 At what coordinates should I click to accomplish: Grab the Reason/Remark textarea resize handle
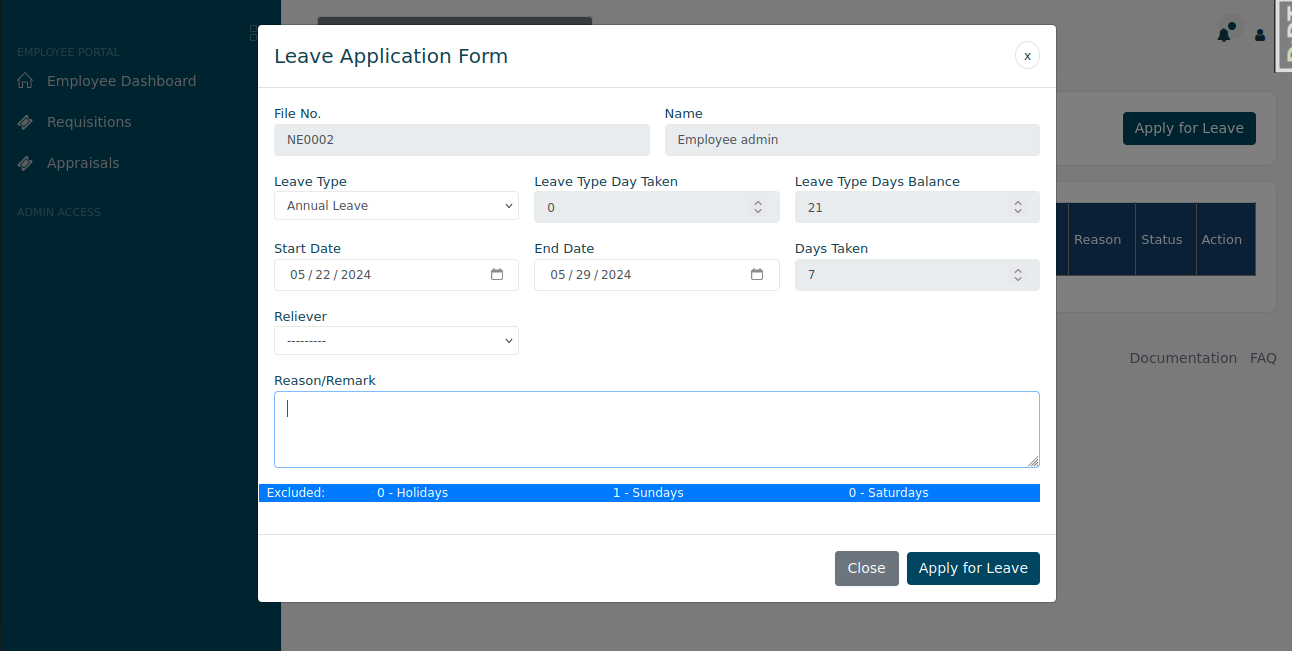[x=1033, y=461]
